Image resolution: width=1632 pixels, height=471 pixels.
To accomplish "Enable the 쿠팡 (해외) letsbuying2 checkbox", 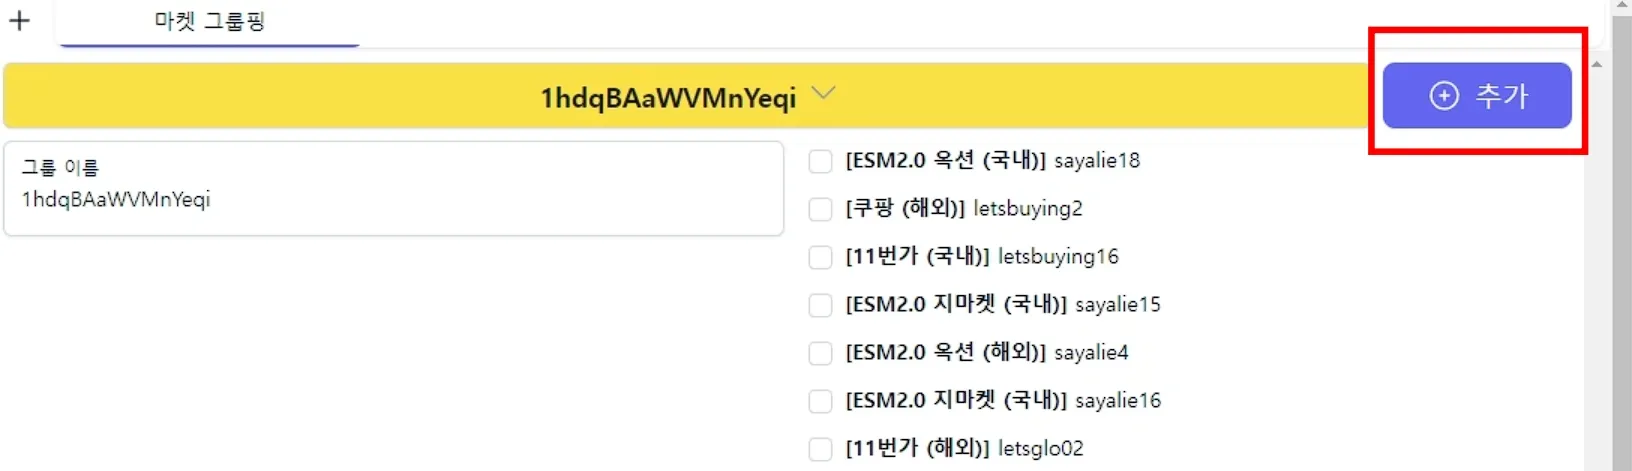I will coord(820,209).
